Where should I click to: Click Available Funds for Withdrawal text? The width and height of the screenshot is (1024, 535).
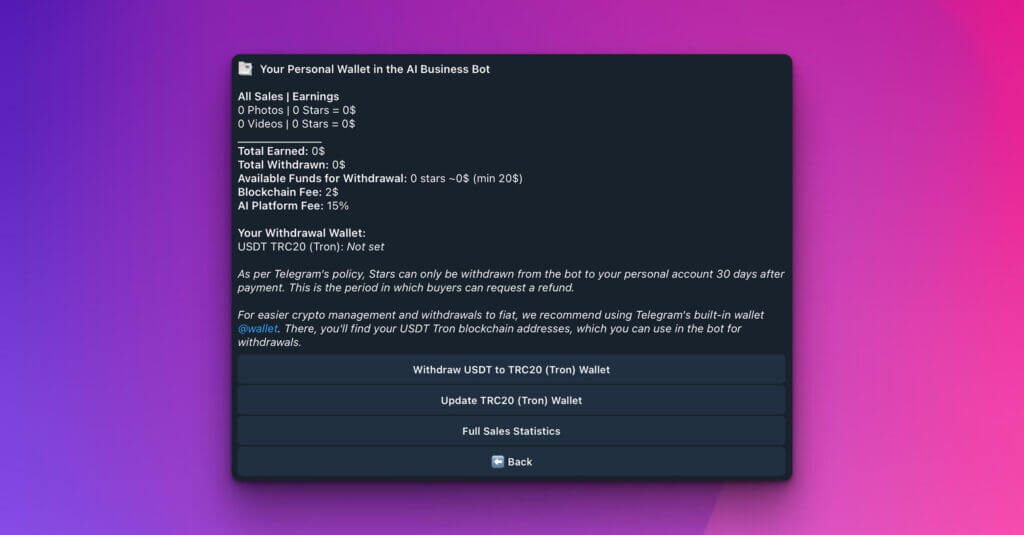coord(380,178)
